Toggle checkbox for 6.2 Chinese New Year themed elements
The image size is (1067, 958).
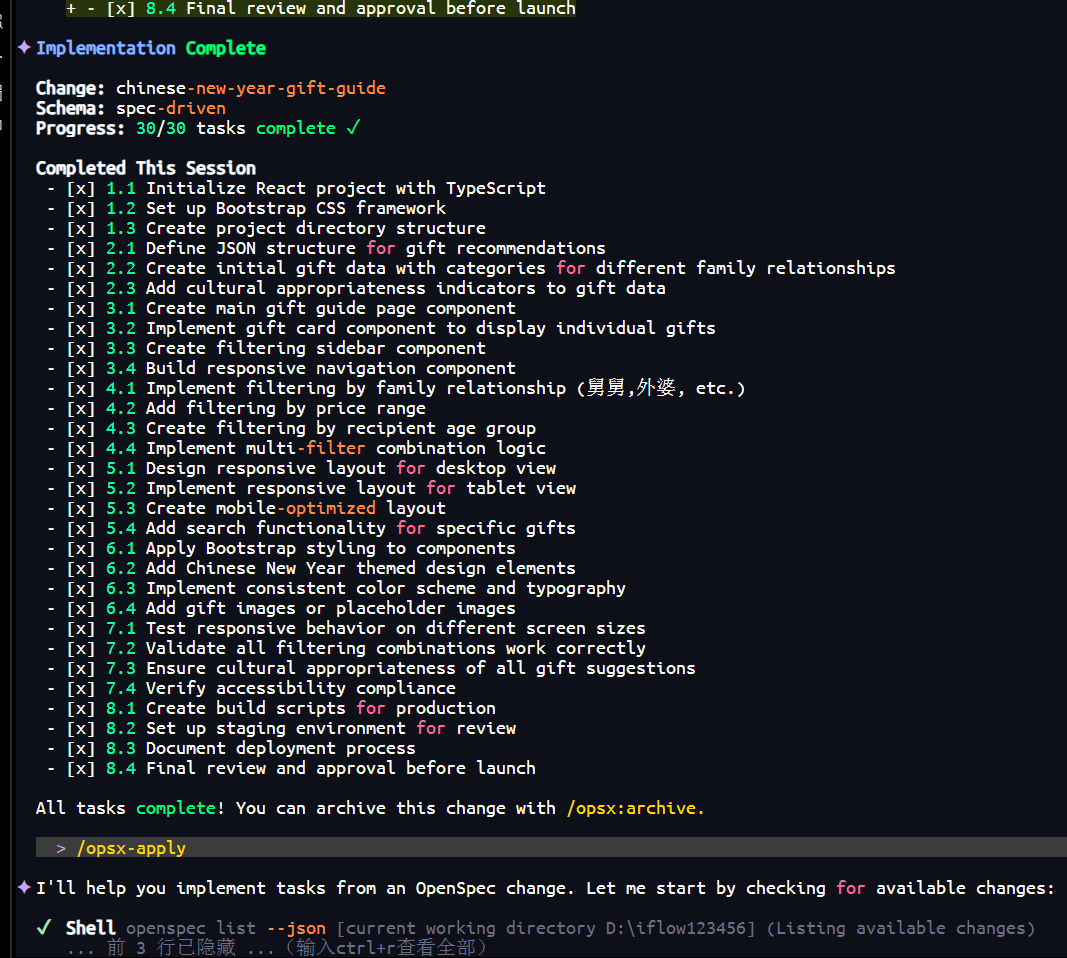click(x=81, y=568)
